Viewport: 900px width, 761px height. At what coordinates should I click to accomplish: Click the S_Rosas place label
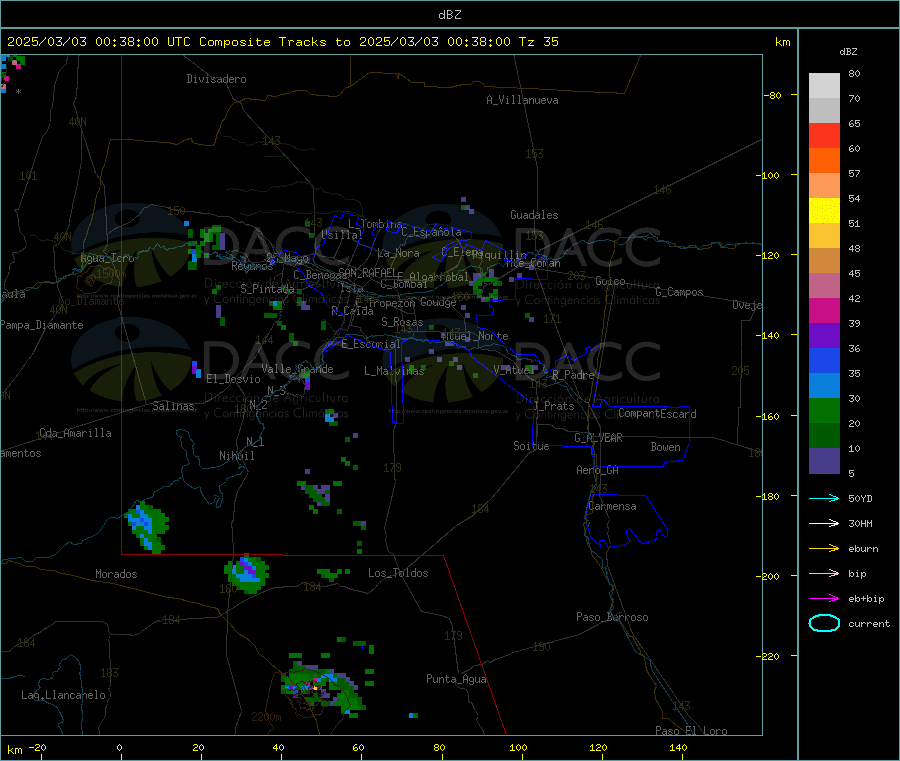tap(402, 322)
